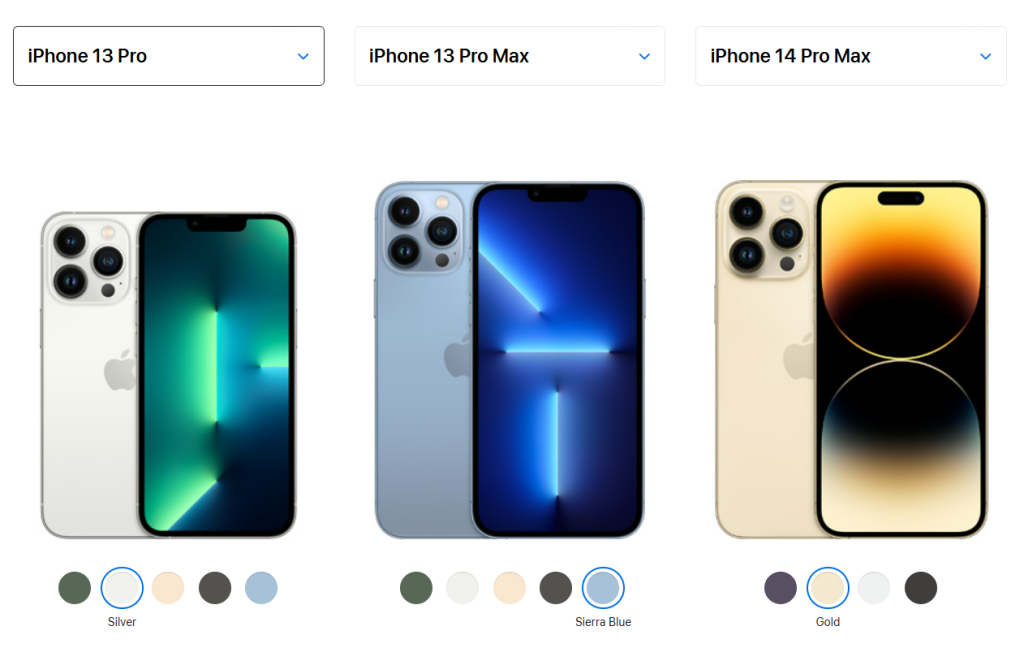Pick Graphite swatch under iPhone 13 Pro
1024x652 pixels.
point(215,588)
